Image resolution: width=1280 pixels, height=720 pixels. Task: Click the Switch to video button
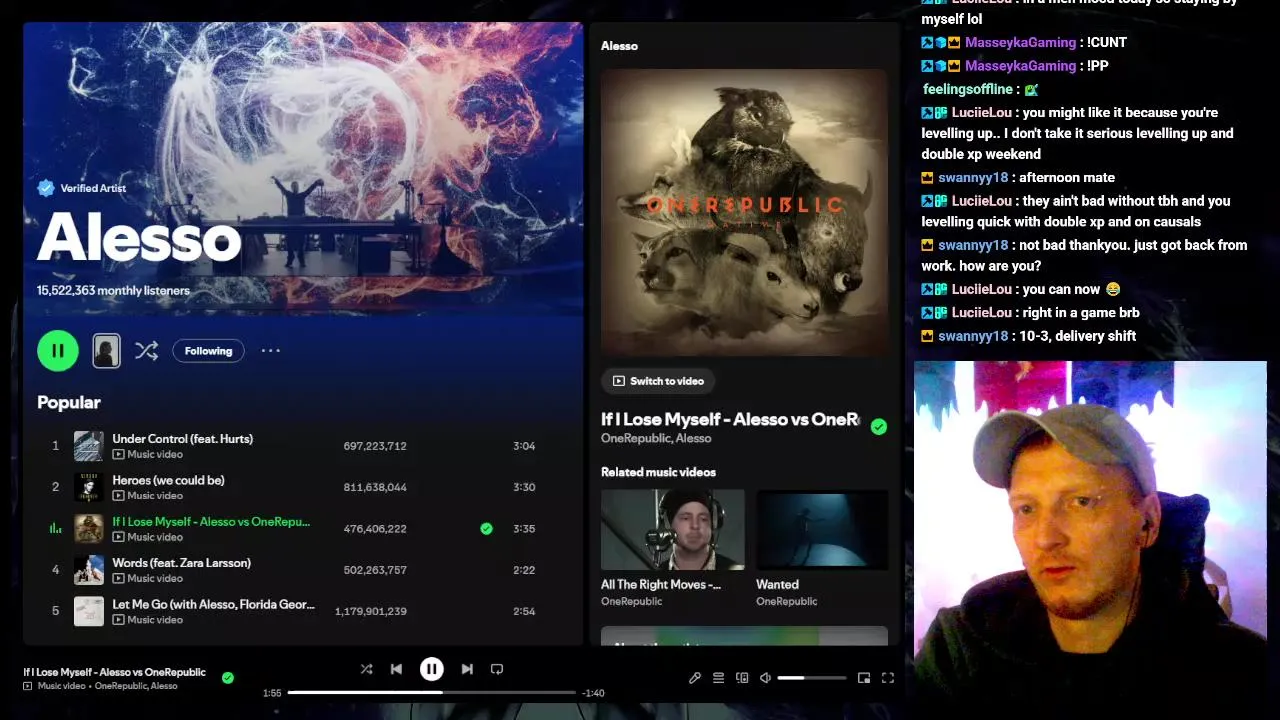pos(659,381)
